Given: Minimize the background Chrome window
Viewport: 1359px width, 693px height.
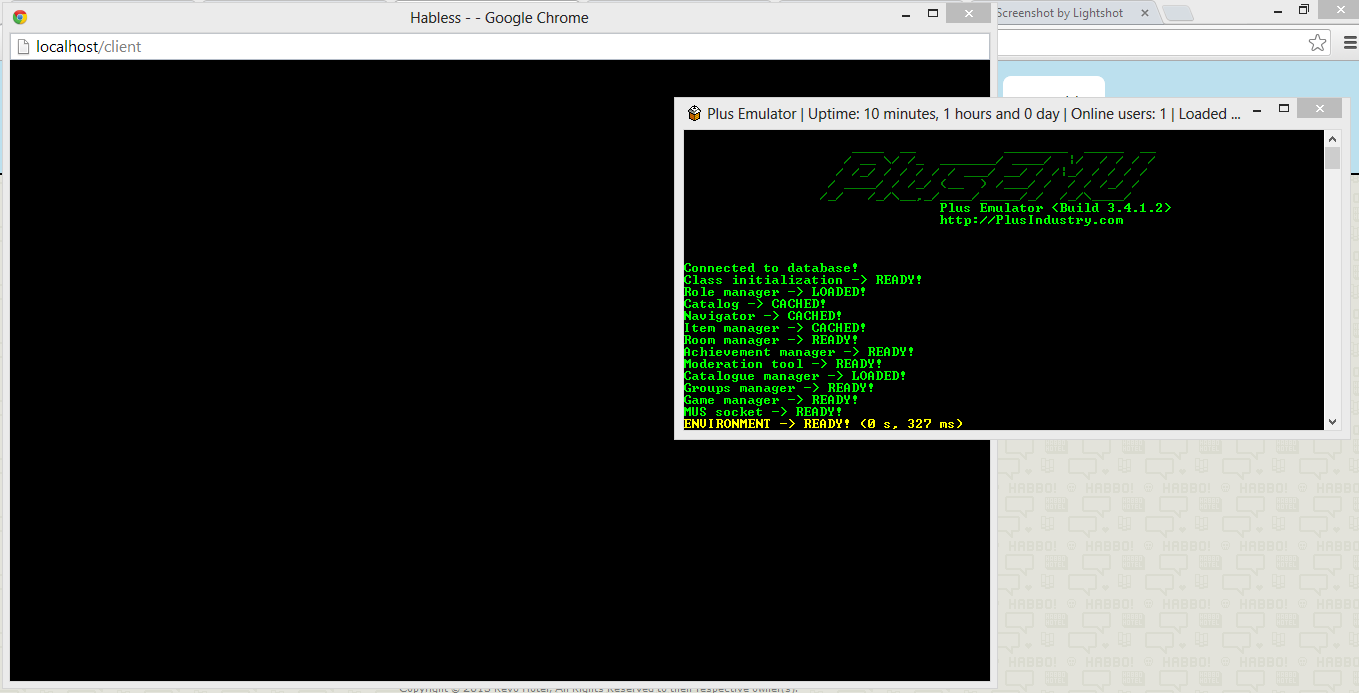Looking at the screenshot, I should tap(1276, 10).
